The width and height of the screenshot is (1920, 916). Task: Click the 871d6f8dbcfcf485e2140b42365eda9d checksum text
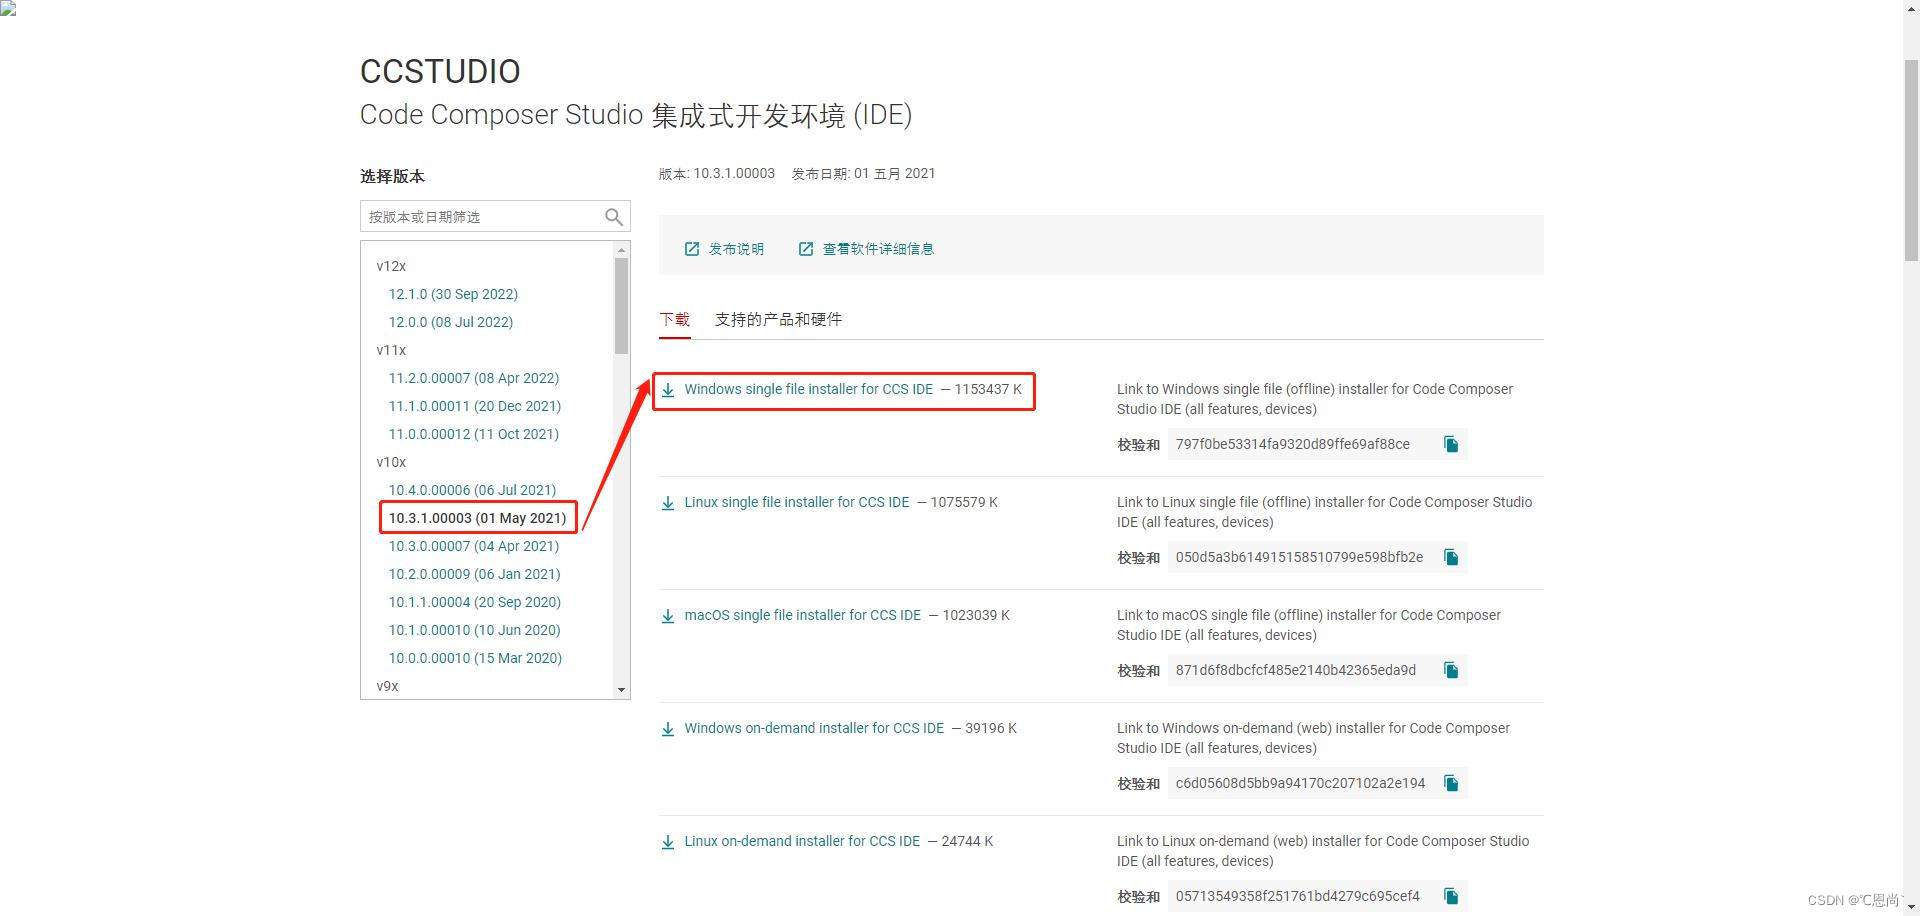pyautogui.click(x=1295, y=670)
